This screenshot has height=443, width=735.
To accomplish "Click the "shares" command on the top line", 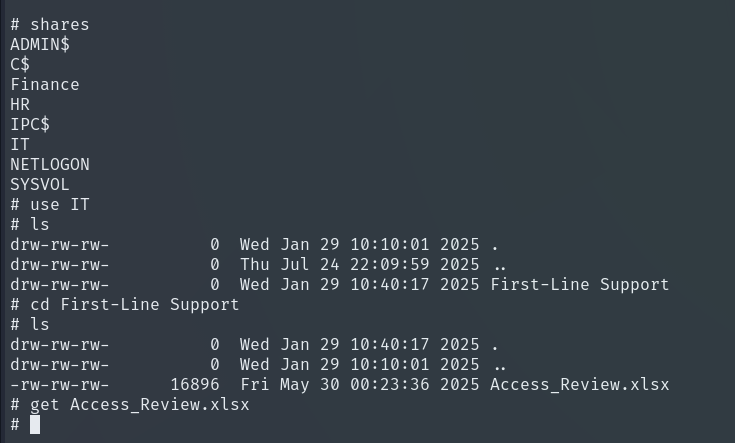I will point(59,24).
